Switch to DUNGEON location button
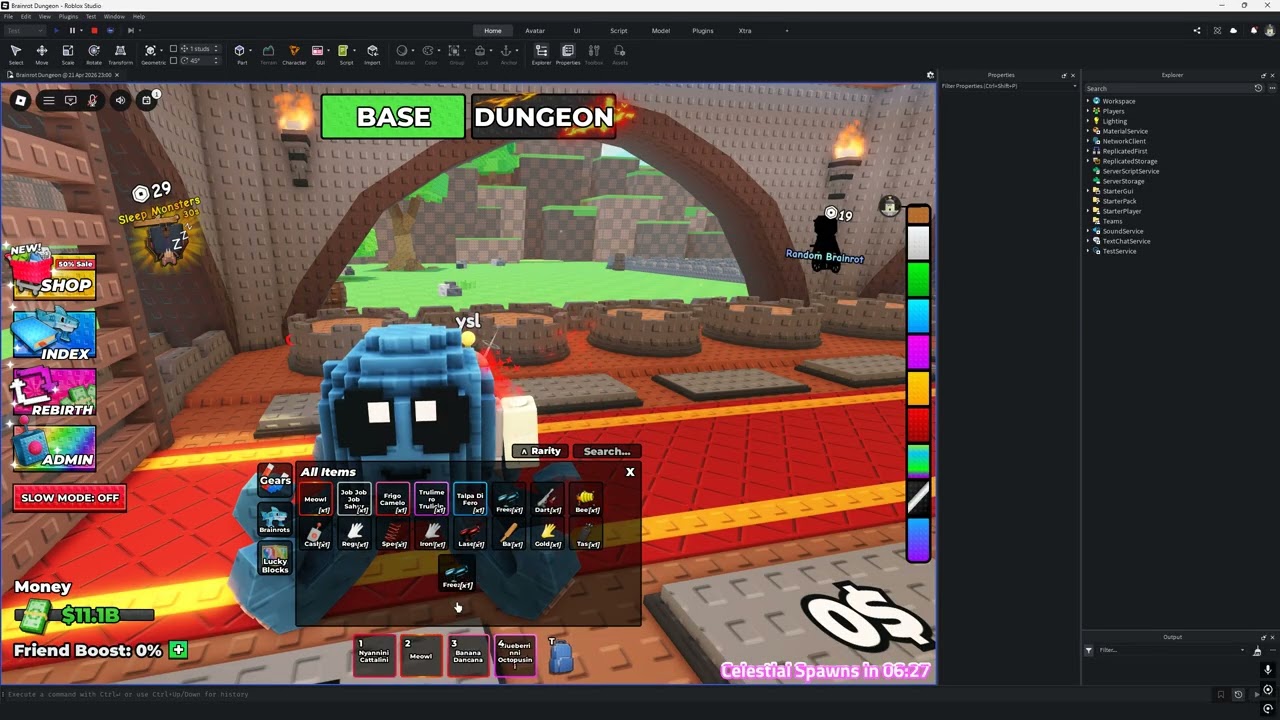The height and width of the screenshot is (720, 1280). coord(543,117)
